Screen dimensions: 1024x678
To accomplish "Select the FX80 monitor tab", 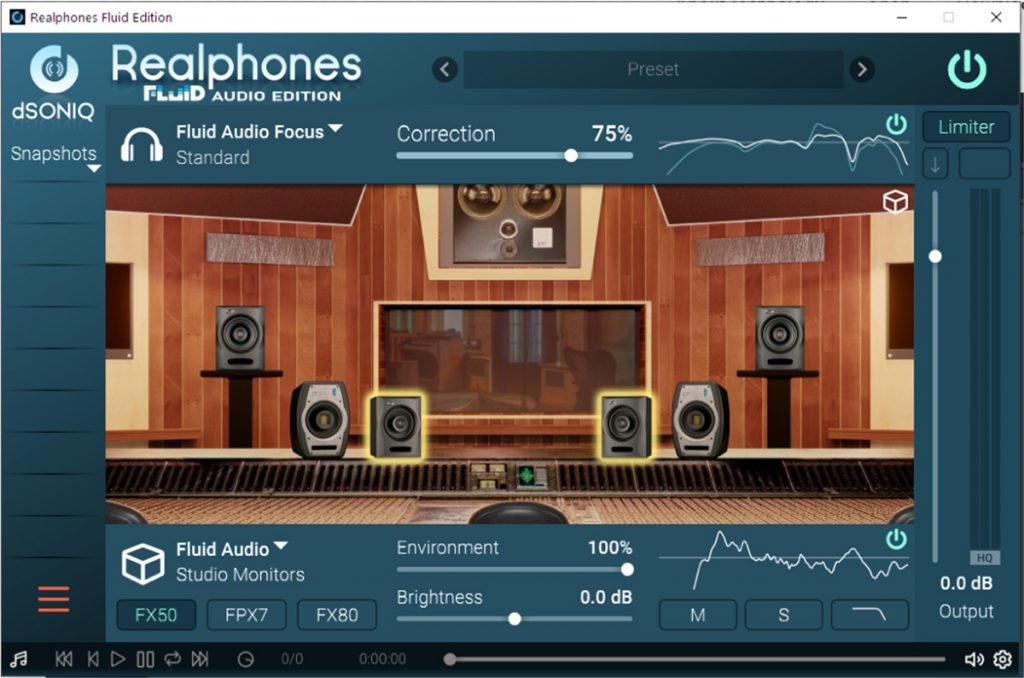I will (337, 615).
